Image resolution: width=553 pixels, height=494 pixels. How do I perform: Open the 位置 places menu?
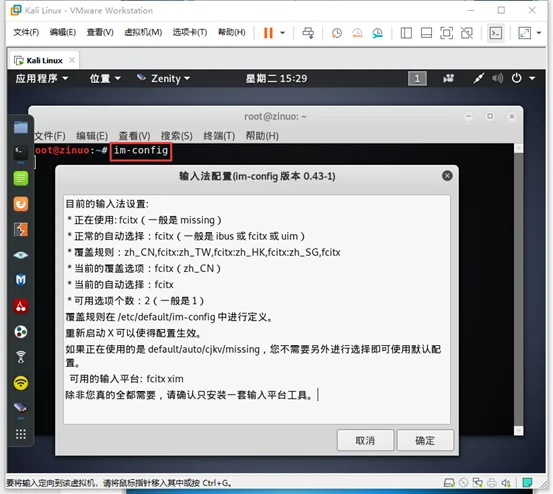[x=105, y=78]
